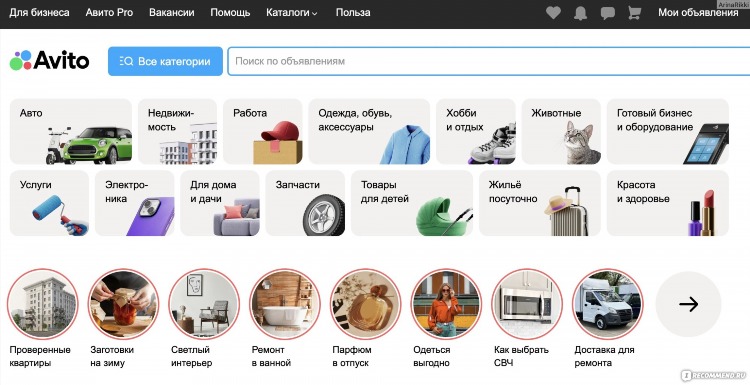Open Для дома и дачи tile
750x385 pixels.
[x=220, y=203]
